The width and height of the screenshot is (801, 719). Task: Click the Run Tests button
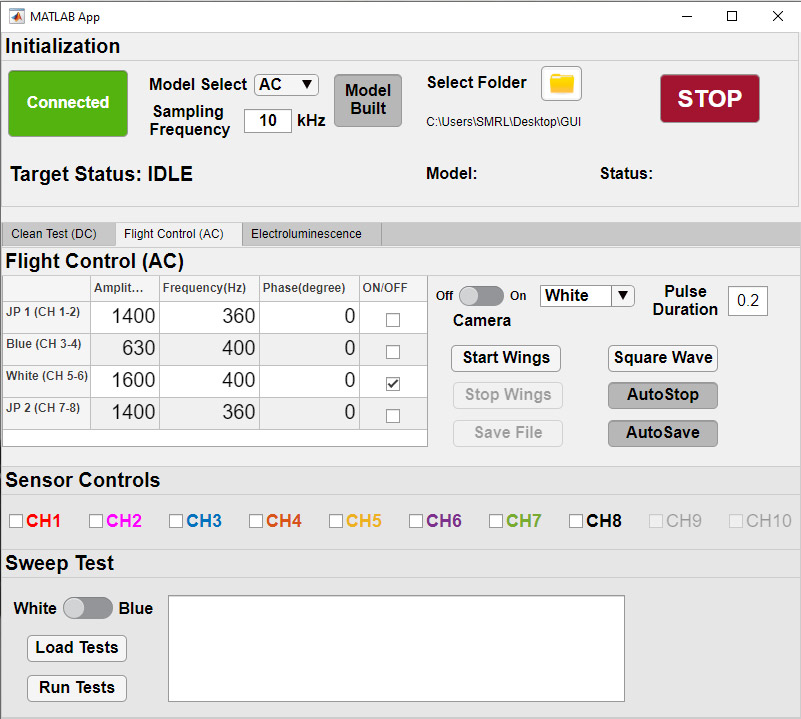coord(76,688)
